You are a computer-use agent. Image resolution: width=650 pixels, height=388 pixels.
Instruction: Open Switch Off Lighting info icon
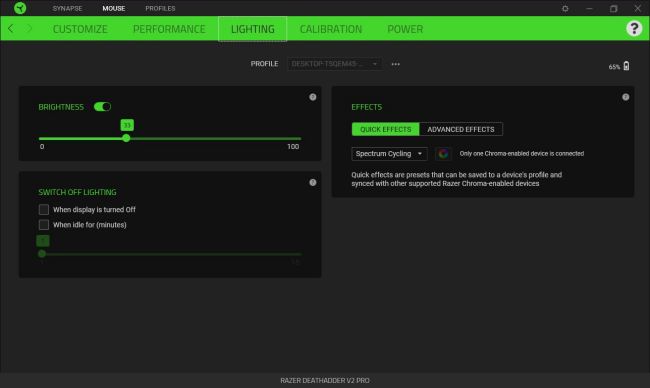(x=313, y=182)
